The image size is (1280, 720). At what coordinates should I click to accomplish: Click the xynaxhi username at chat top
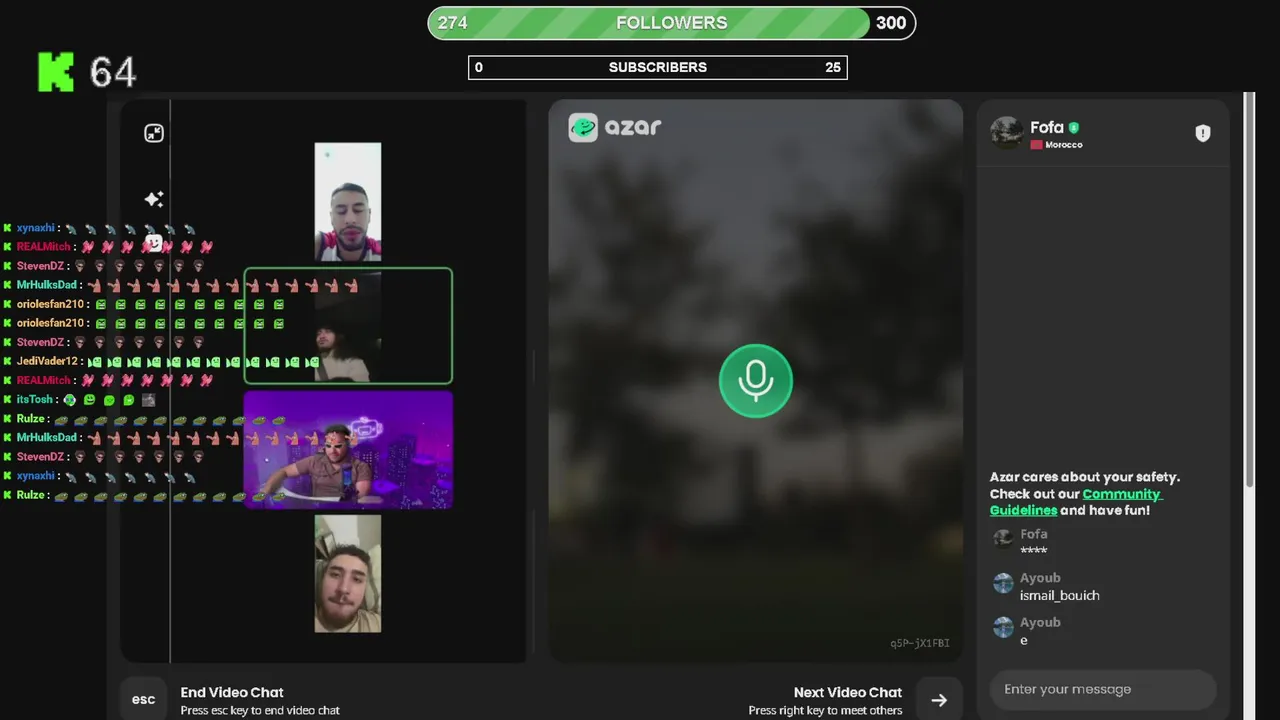click(35, 228)
